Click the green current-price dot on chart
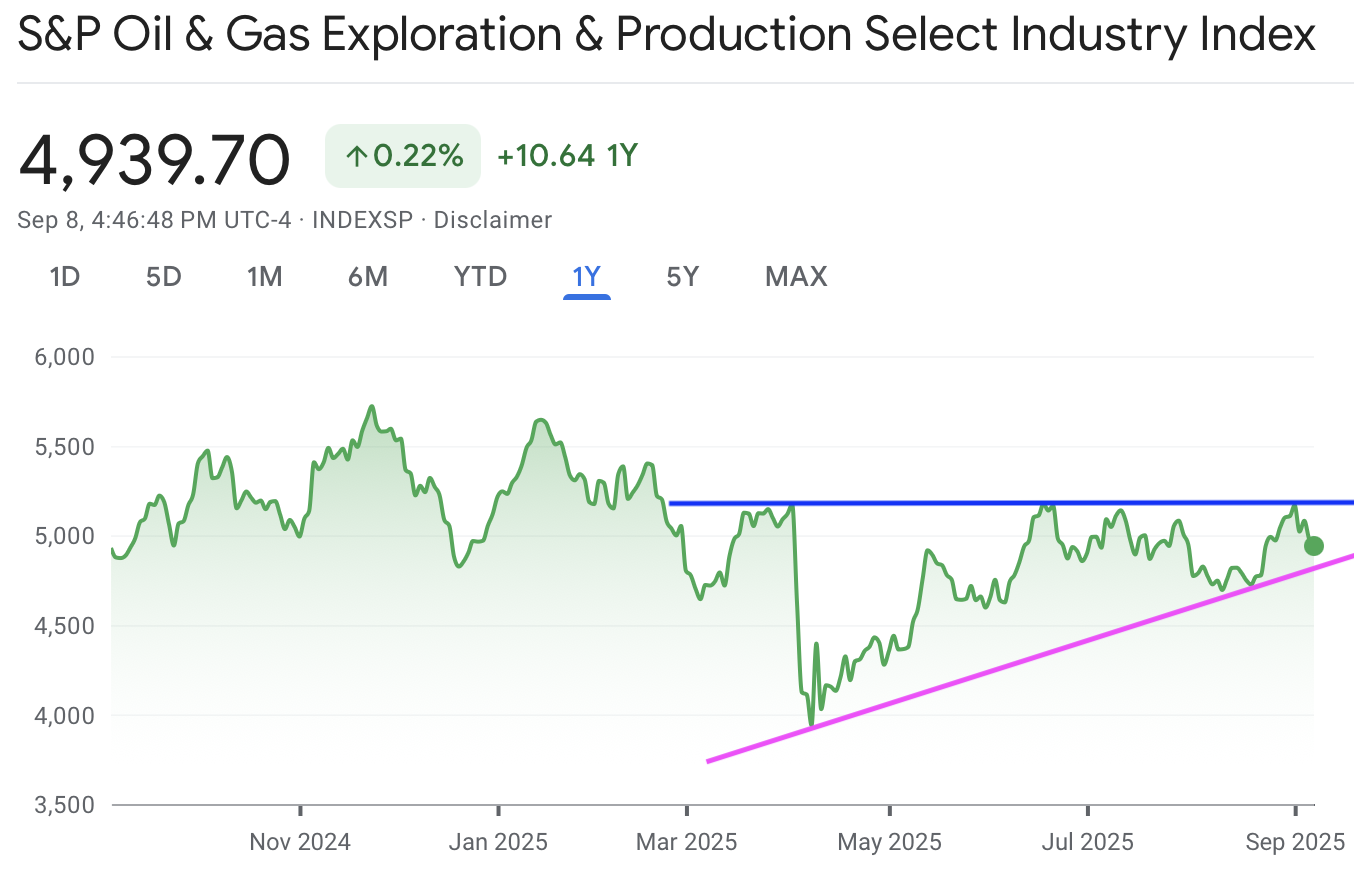Image resolution: width=1354 pixels, height=870 pixels. point(1314,546)
